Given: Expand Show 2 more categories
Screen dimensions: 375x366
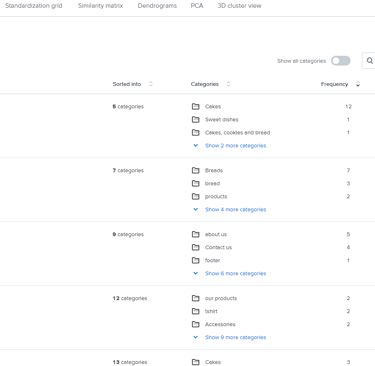Looking at the screenshot, I should (x=235, y=146).
